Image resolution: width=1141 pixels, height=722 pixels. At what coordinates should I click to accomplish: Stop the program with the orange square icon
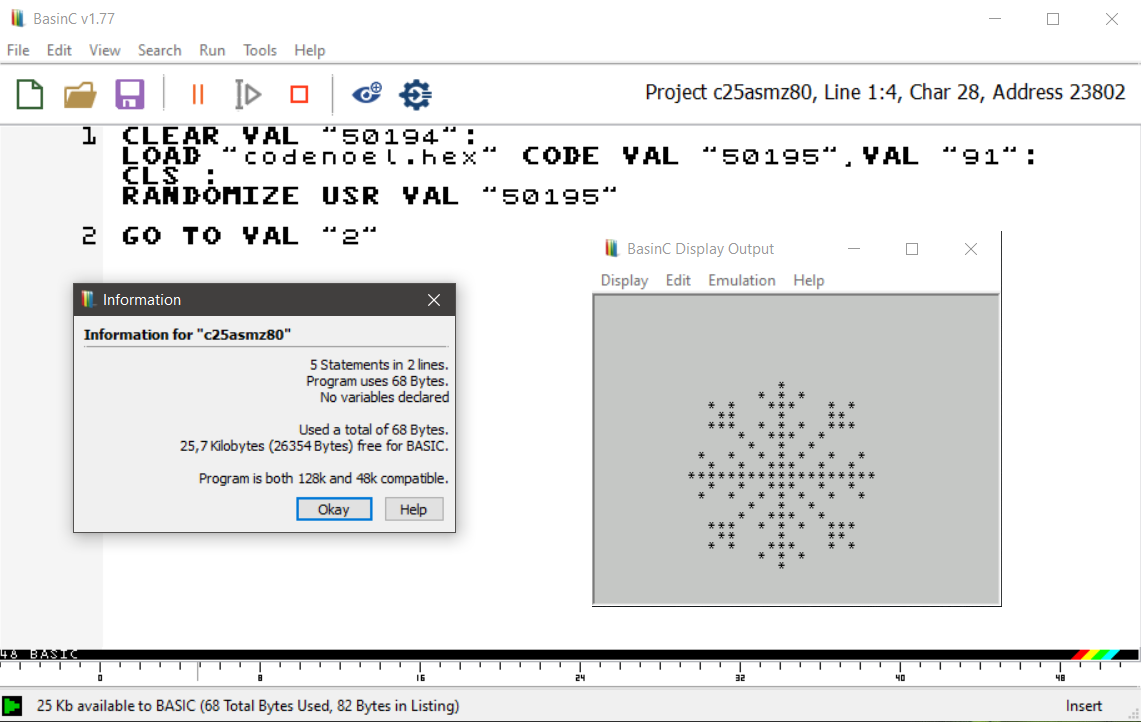point(299,94)
